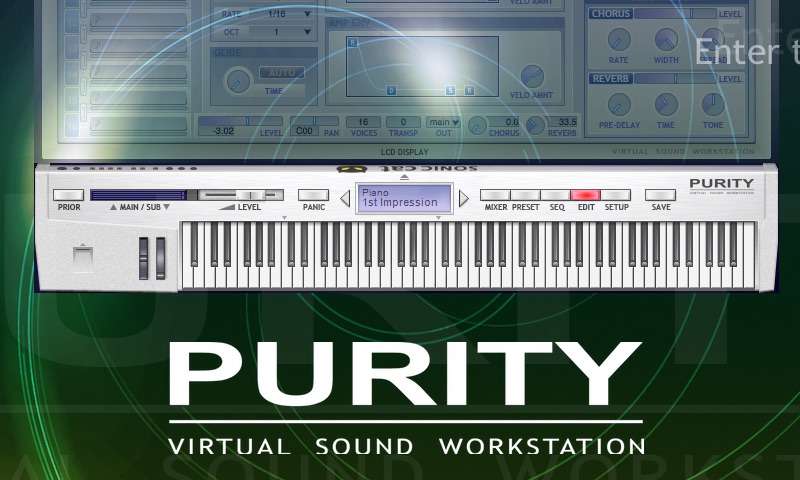Select the S node in Amp Env graph

tap(450, 90)
